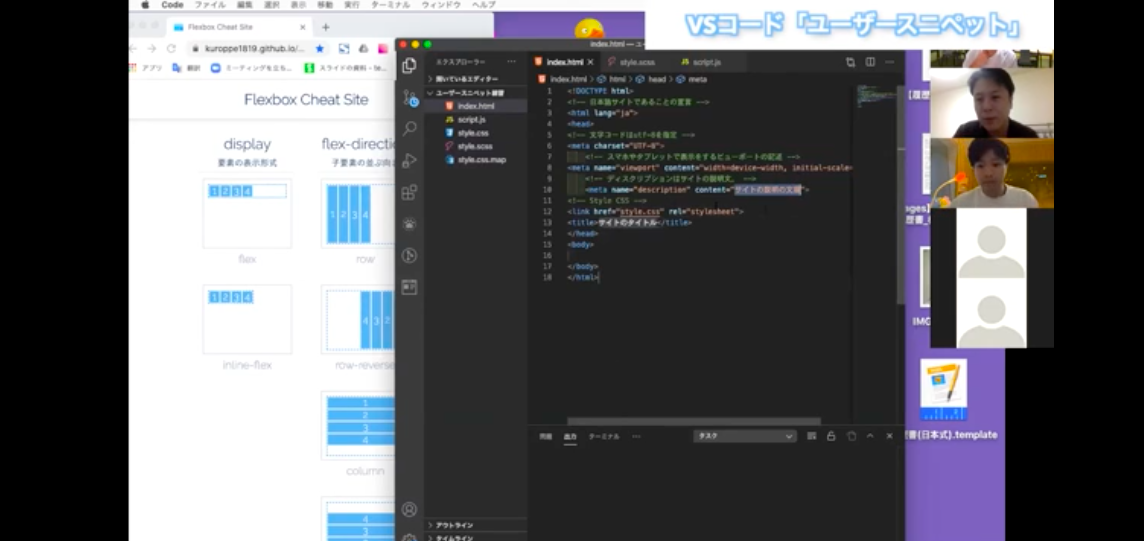Image resolution: width=1144 pixels, height=541 pixels.
Task: Click the open log file icon in panel
Action: point(851,436)
